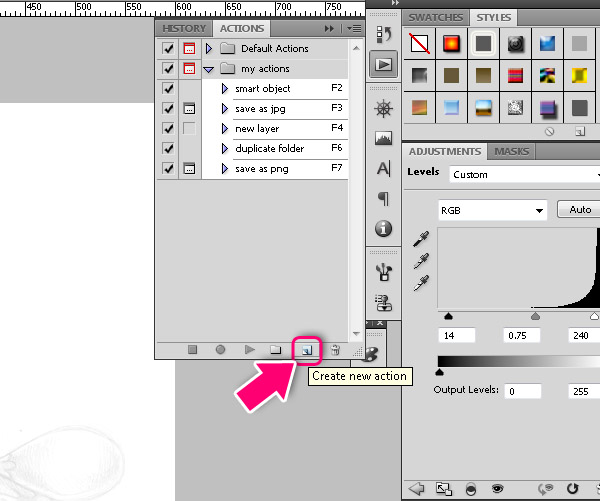
Task: Switch to the Masks tab
Action: tap(512, 152)
